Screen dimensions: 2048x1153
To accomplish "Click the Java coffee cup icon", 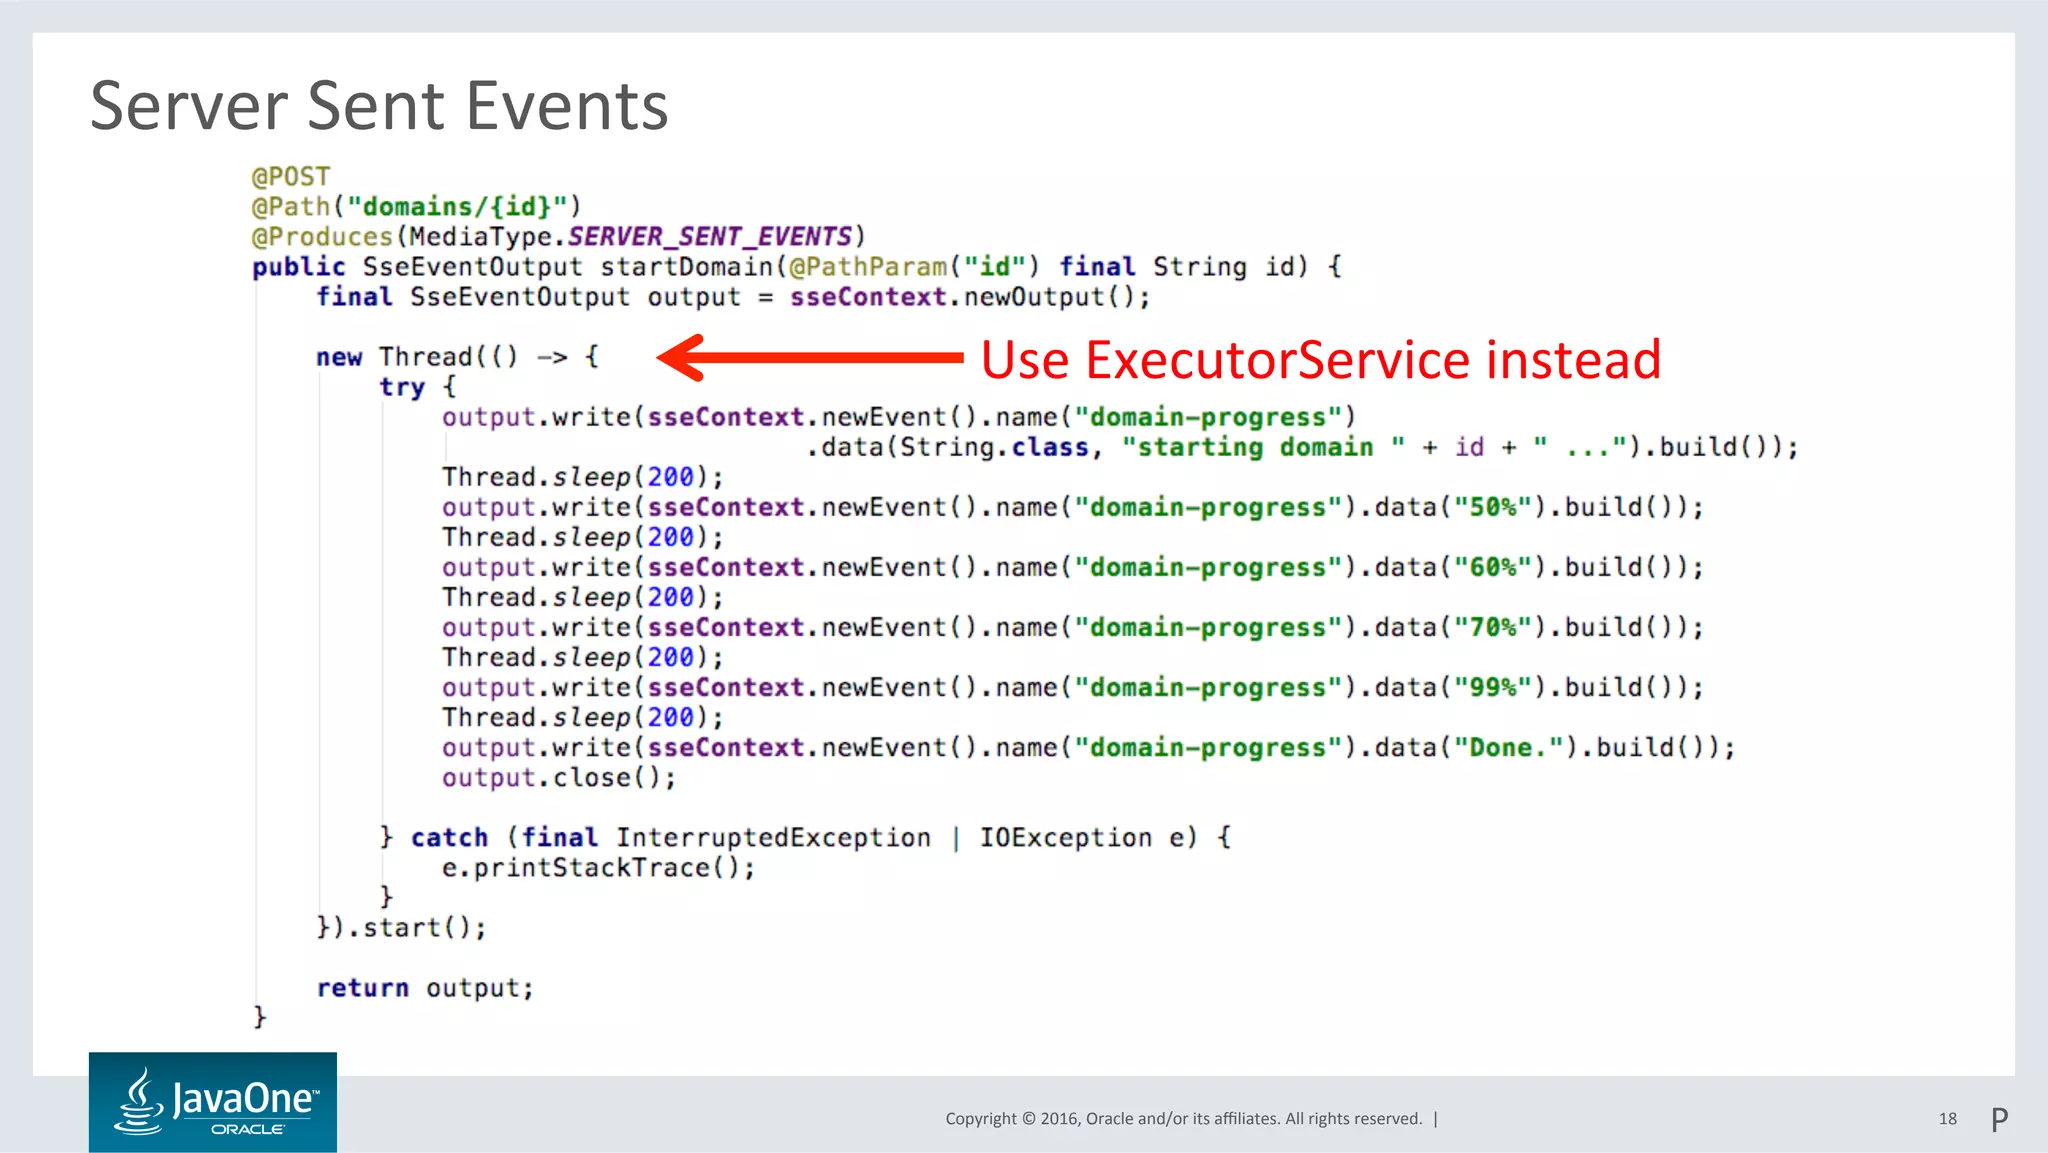I will [x=139, y=1100].
